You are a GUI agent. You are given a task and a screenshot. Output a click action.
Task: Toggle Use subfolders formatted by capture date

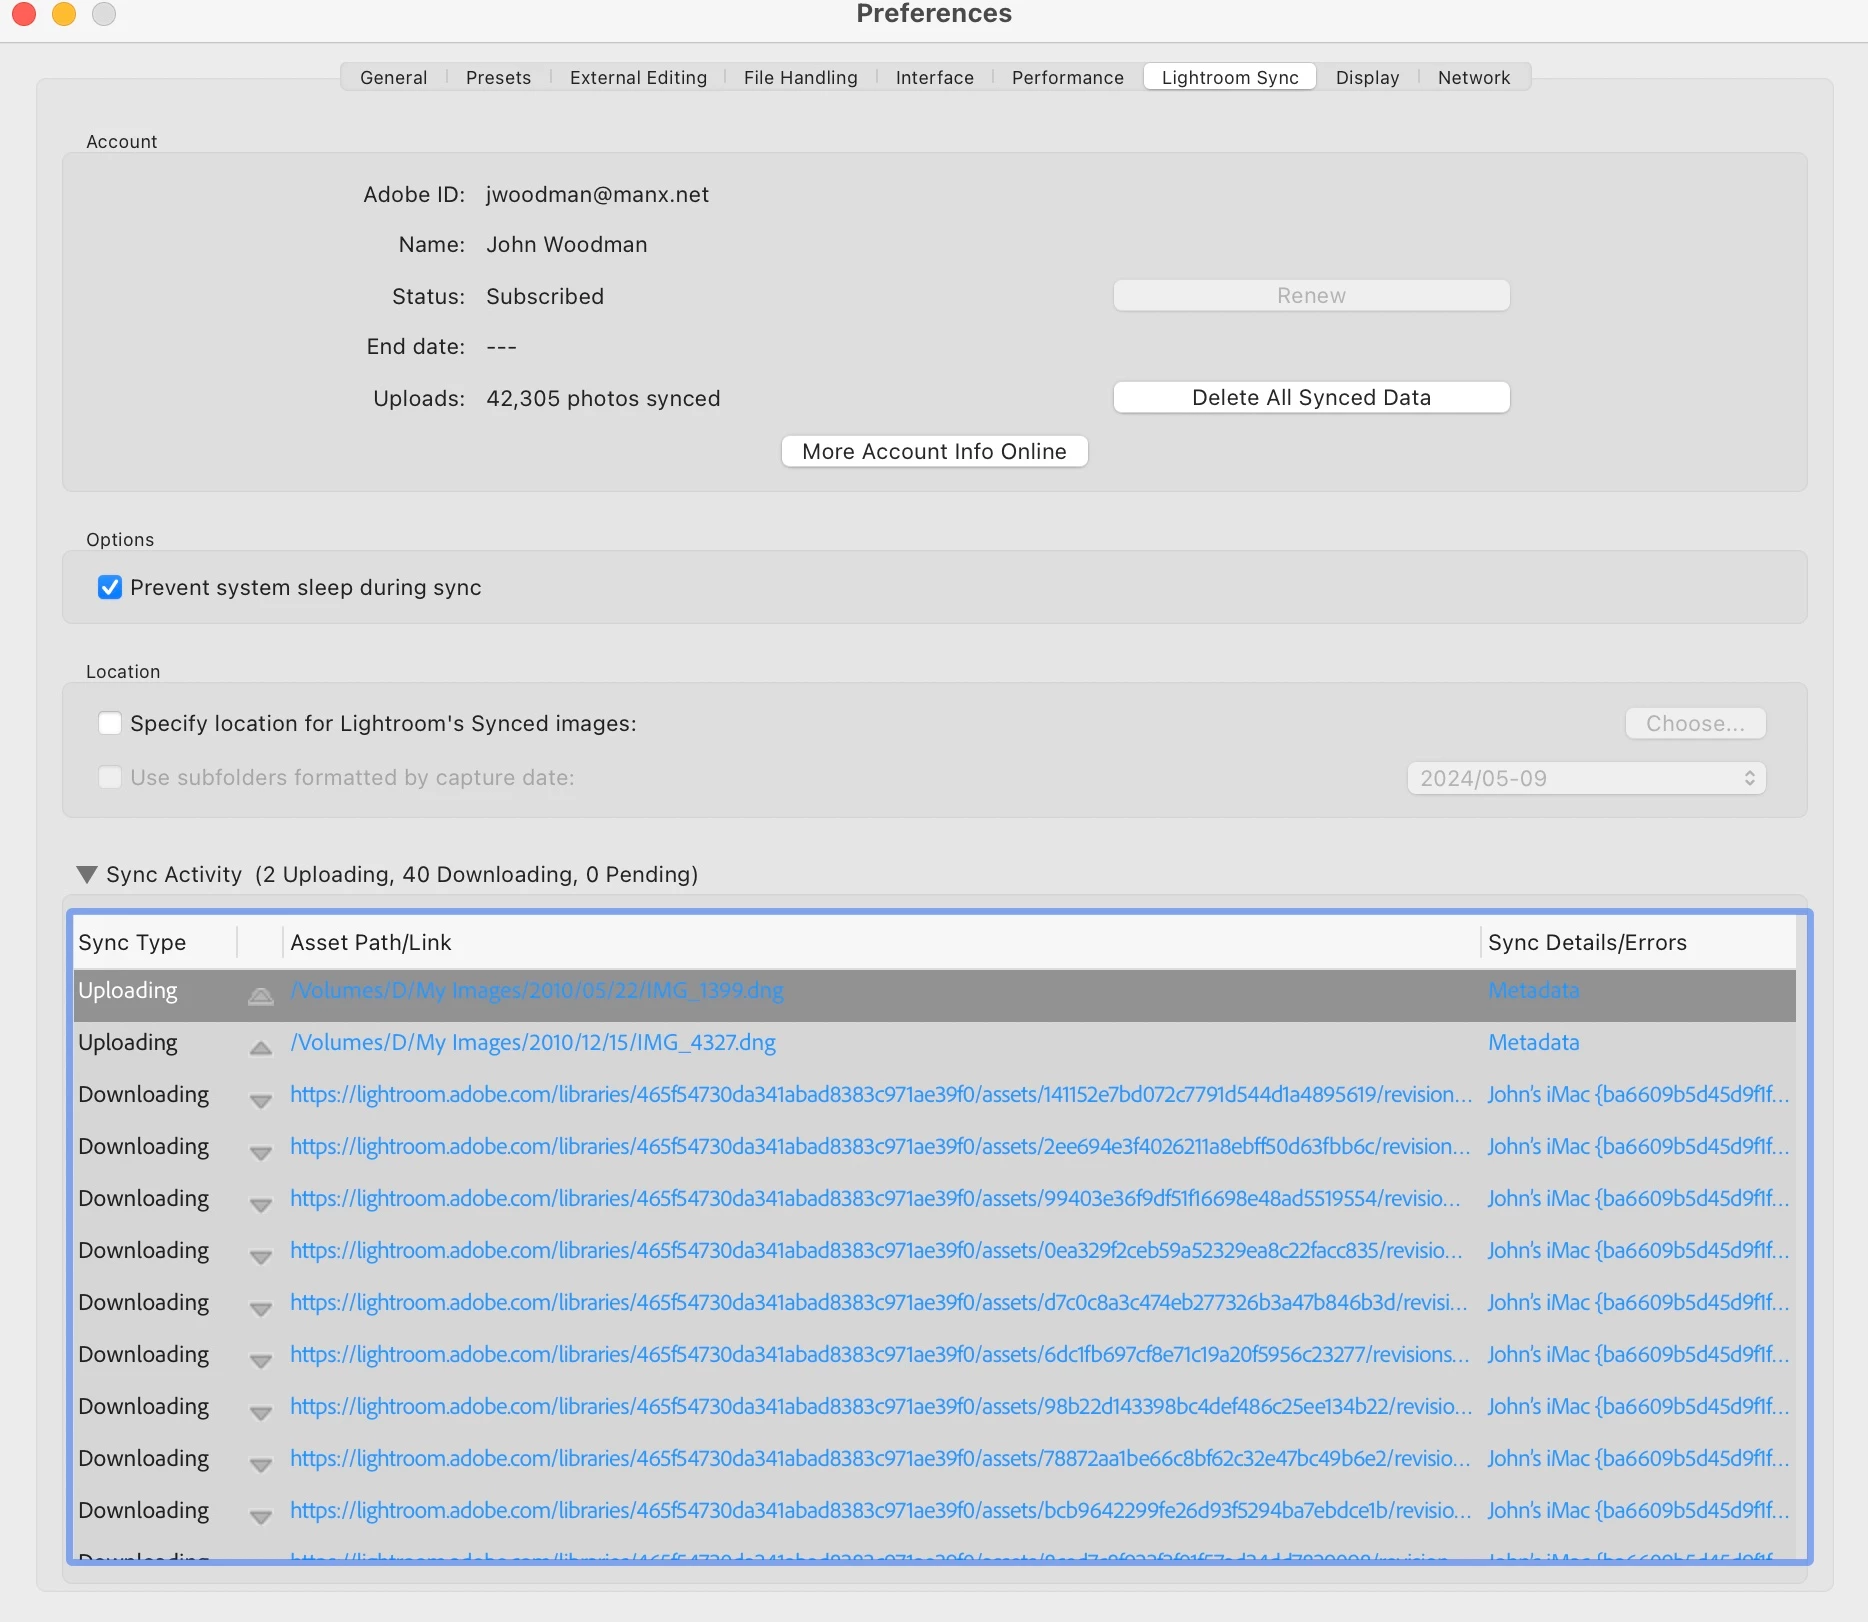(110, 777)
